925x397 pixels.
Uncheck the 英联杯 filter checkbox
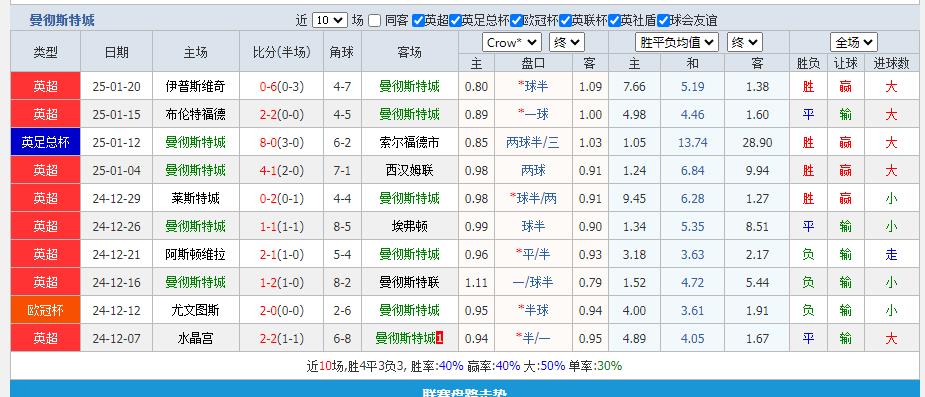[x=565, y=21]
